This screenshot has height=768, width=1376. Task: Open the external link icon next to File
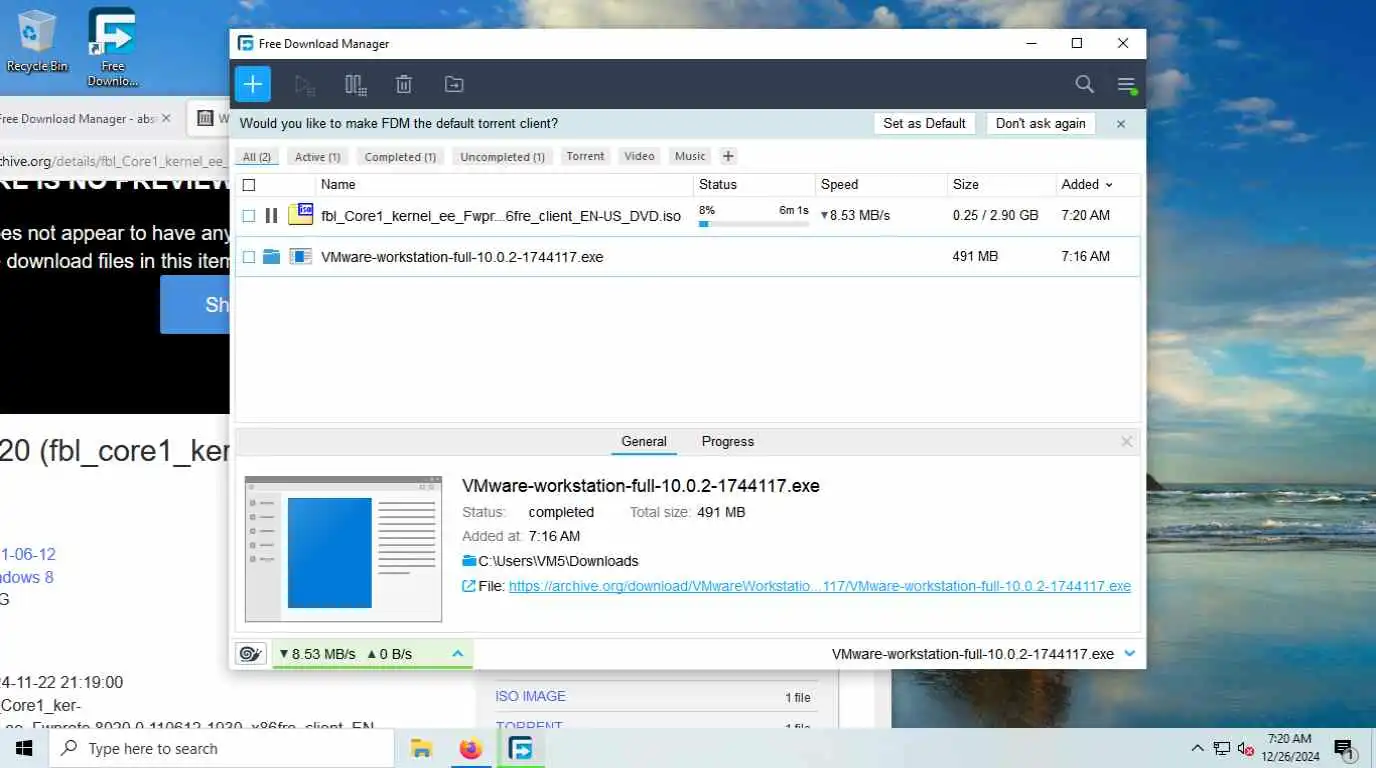468,586
